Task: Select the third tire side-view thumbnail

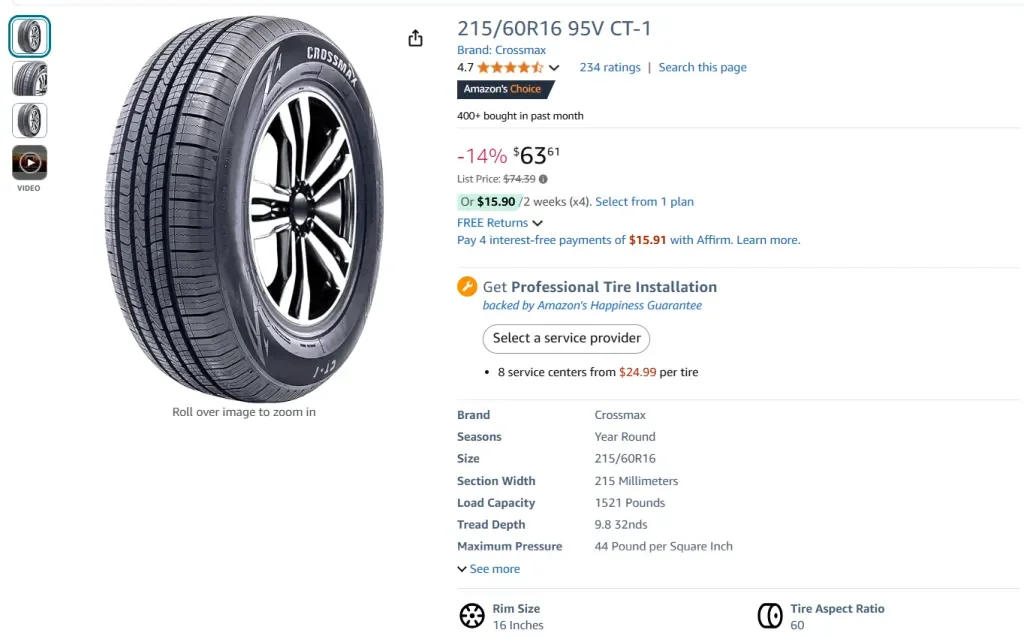Action: click(30, 120)
